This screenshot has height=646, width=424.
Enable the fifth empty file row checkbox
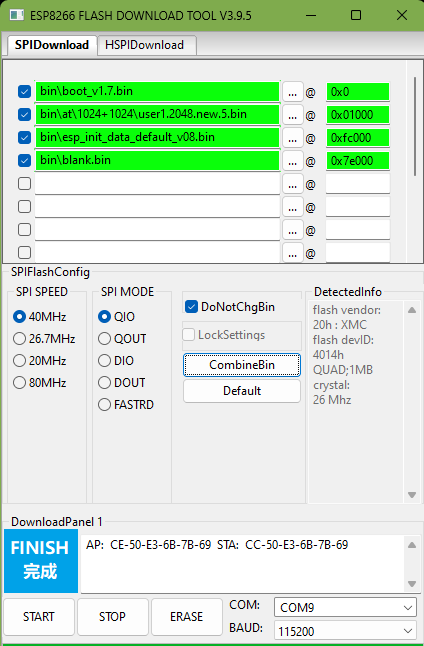tap(24, 183)
